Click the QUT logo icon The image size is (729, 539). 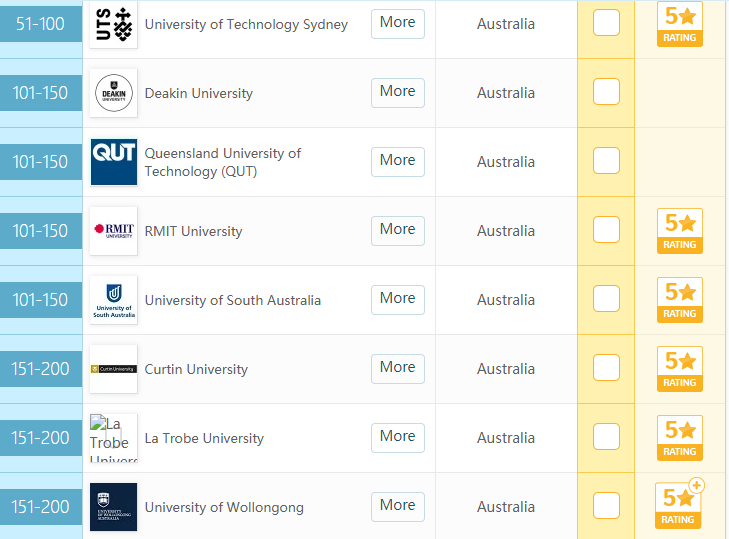point(113,162)
